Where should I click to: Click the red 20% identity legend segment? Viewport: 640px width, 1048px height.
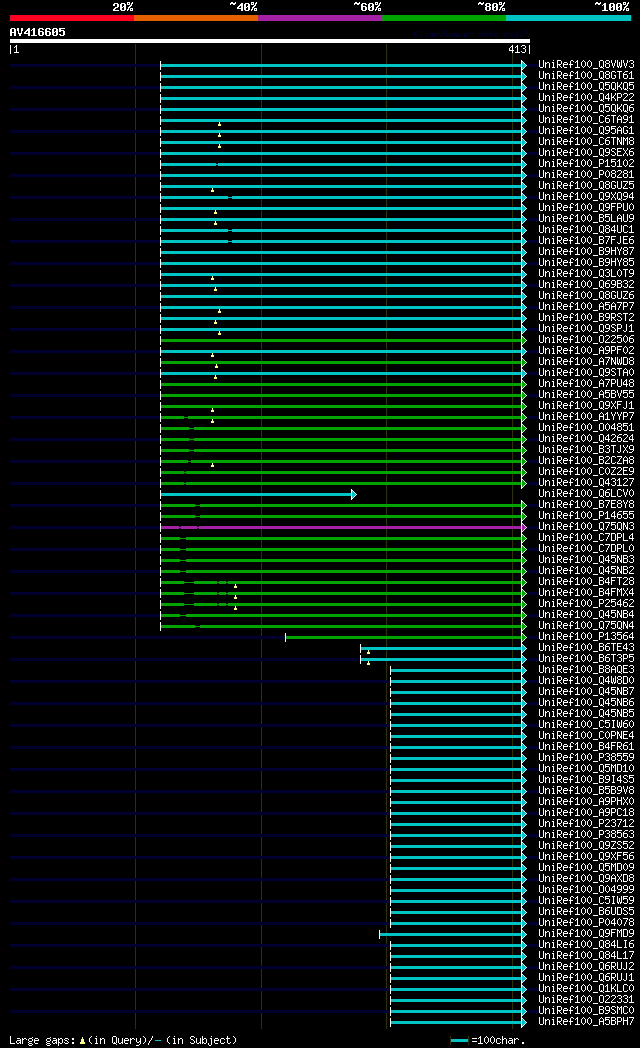(71, 18)
